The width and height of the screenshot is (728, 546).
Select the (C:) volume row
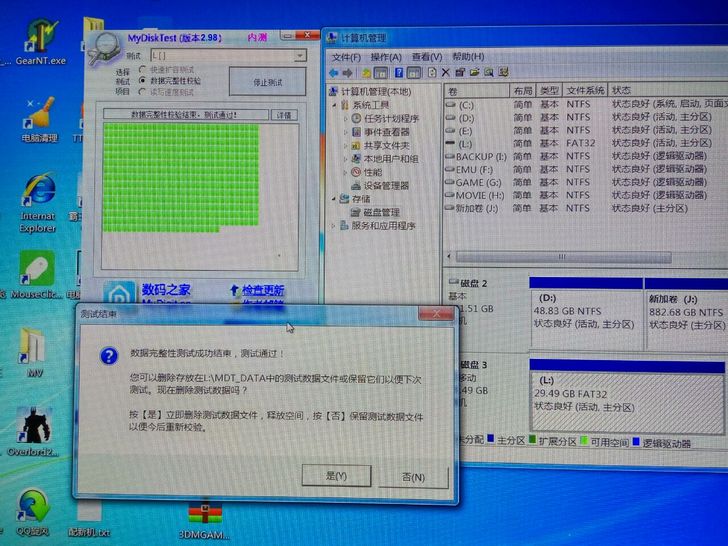(x=586, y=104)
